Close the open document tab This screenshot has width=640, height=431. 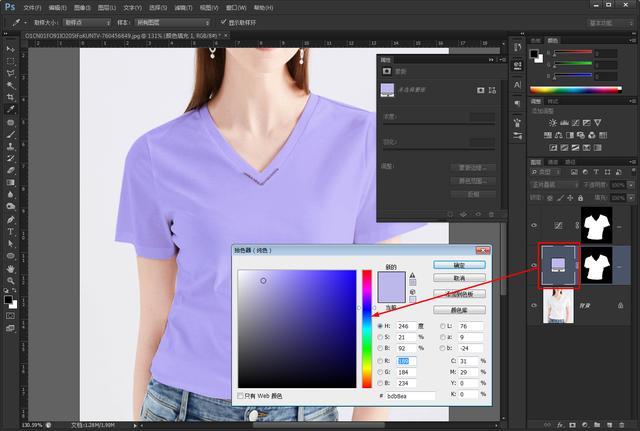pyautogui.click(x=226, y=36)
